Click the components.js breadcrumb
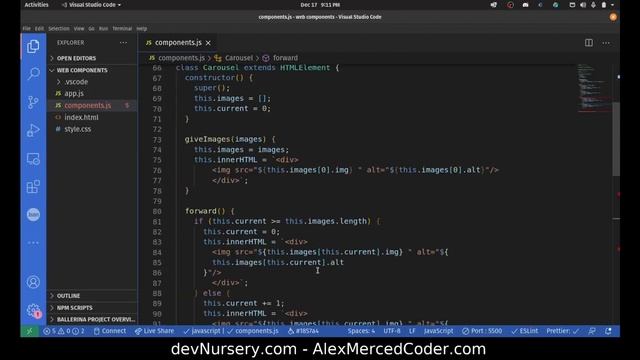Viewport: 640px width, 360px height. click(x=181, y=58)
